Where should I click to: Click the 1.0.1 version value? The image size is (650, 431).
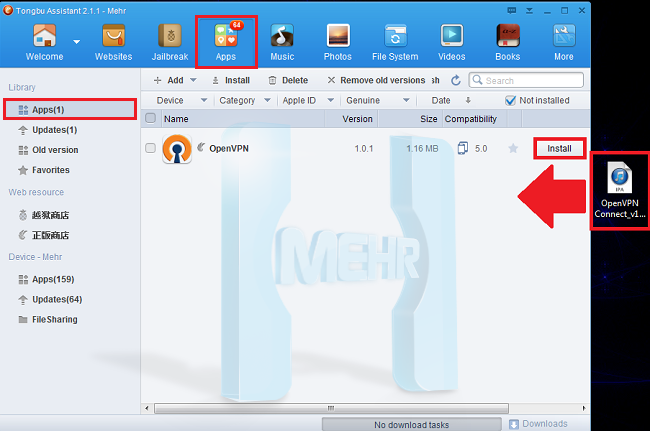click(364, 148)
